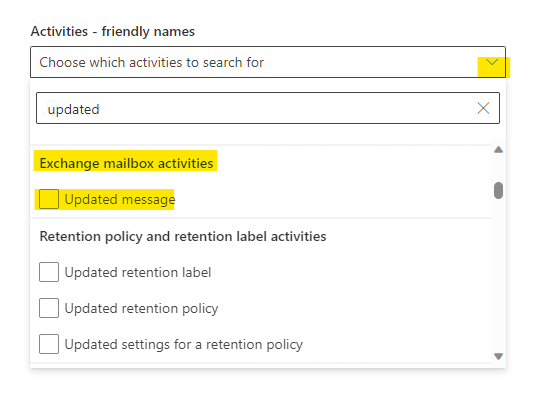
Task: Tick the 'Updated retention label' checkbox
Action: coord(49,272)
